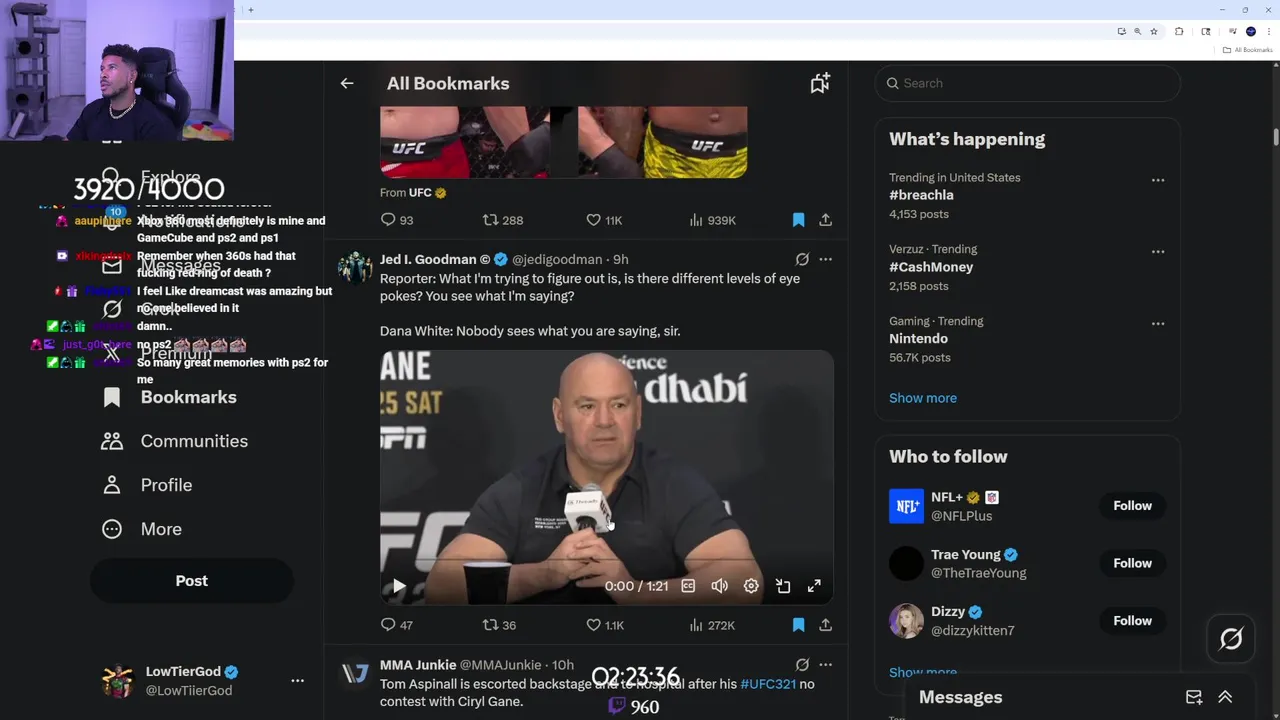The height and width of the screenshot is (720, 1280).
Task: Open the bookmark folders icon in header
Action: pyautogui.click(x=820, y=84)
